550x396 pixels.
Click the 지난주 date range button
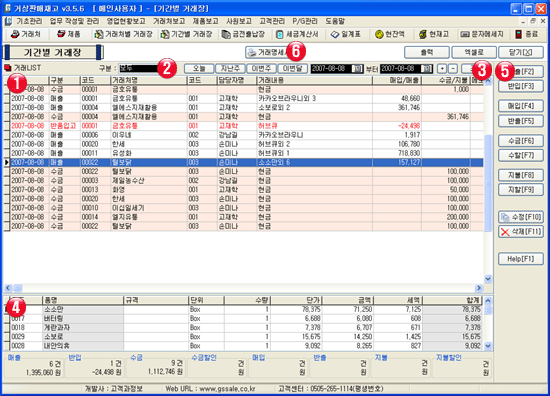coord(230,68)
